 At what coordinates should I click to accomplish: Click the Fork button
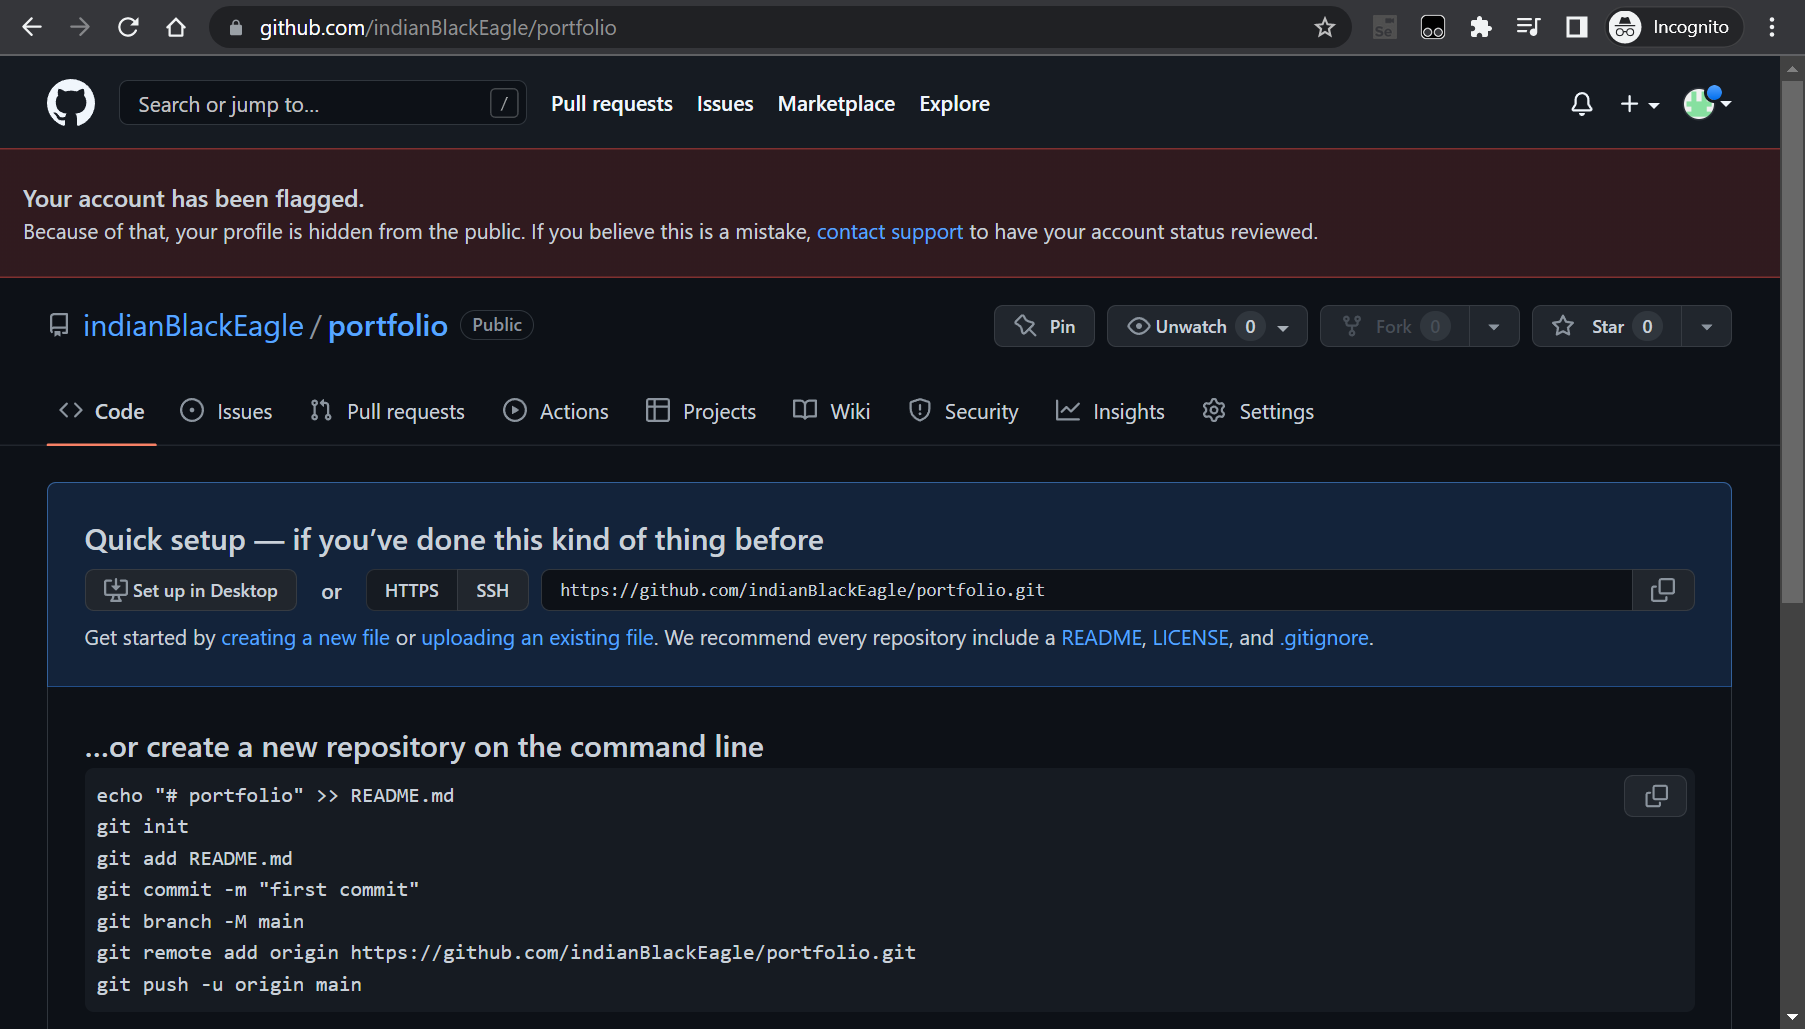[1394, 326]
